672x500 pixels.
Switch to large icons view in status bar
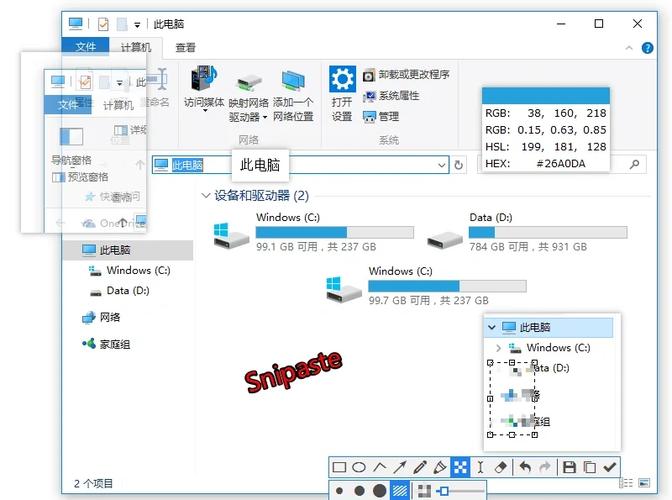coord(644,483)
